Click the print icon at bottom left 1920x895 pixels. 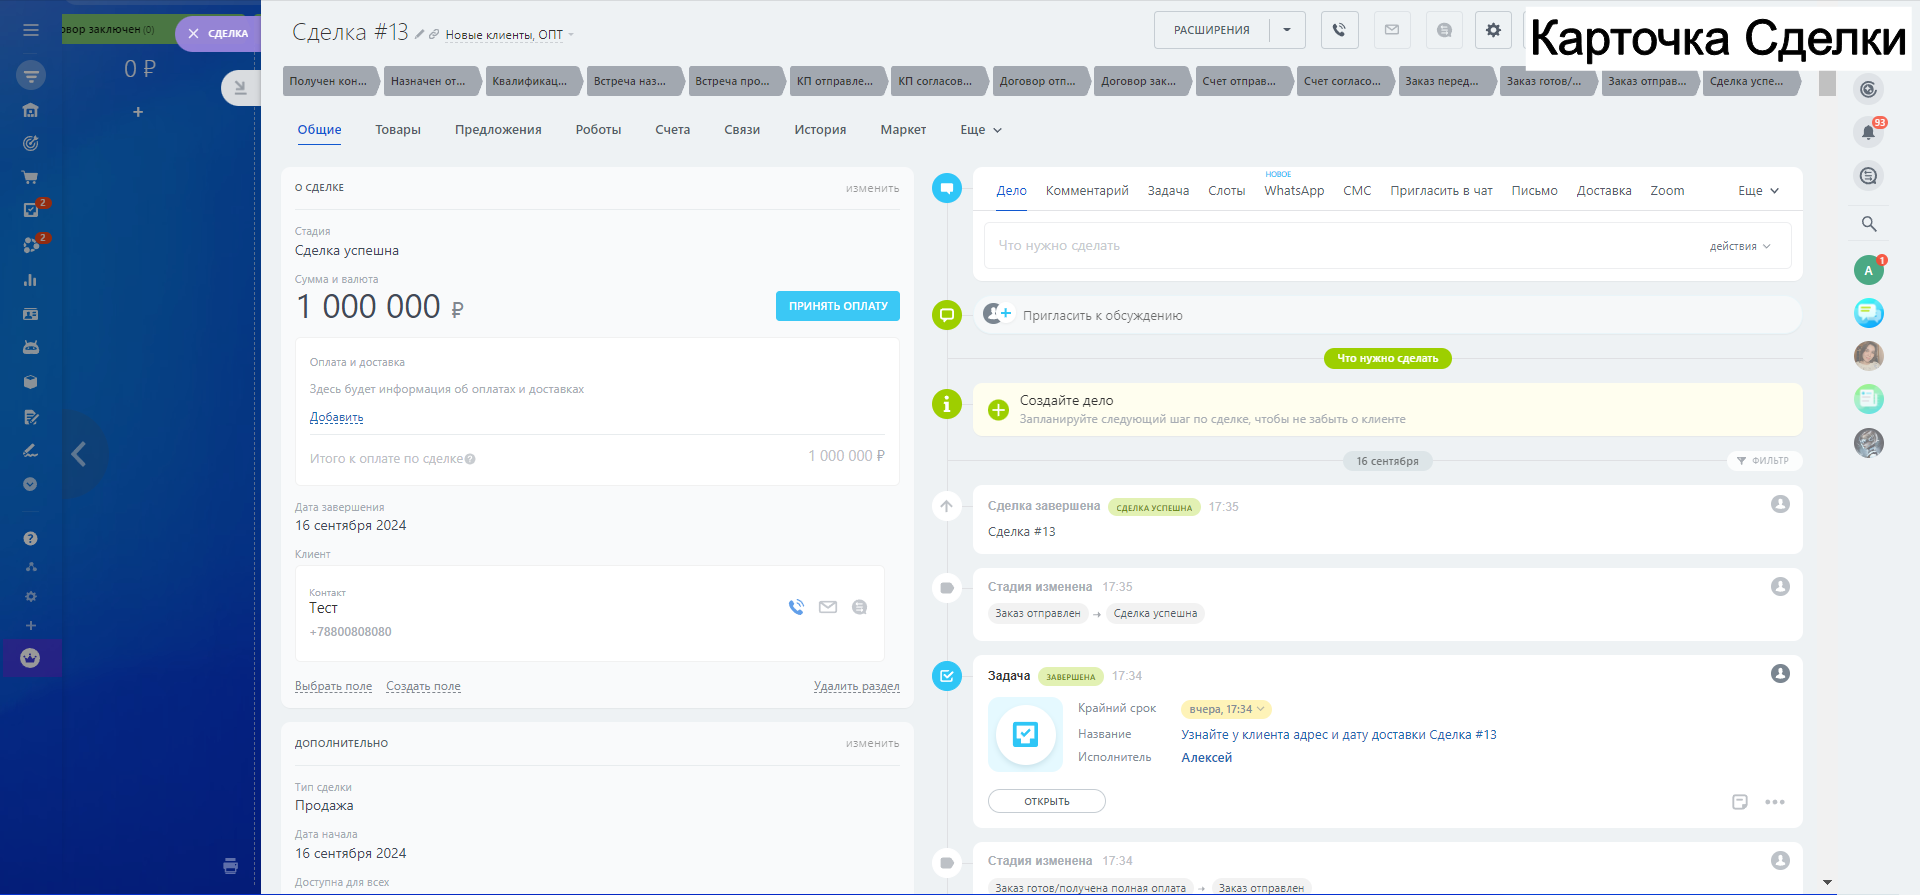[230, 866]
